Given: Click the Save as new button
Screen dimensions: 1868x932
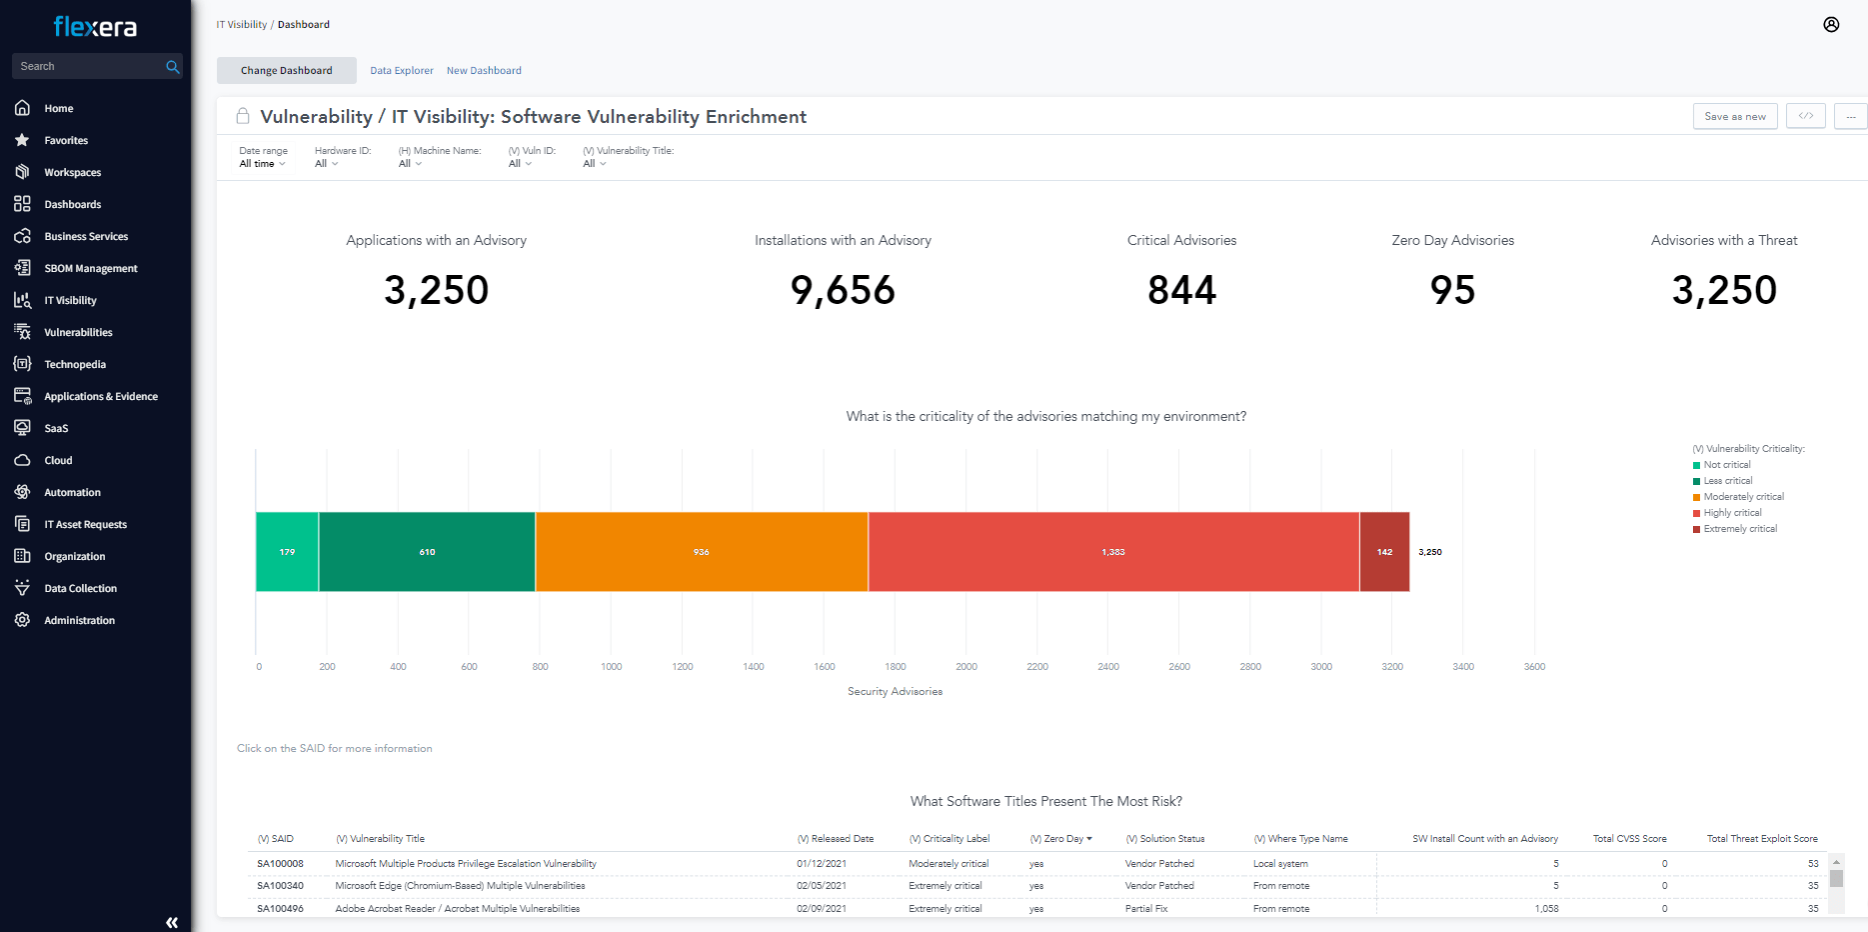Looking at the screenshot, I should (1734, 116).
